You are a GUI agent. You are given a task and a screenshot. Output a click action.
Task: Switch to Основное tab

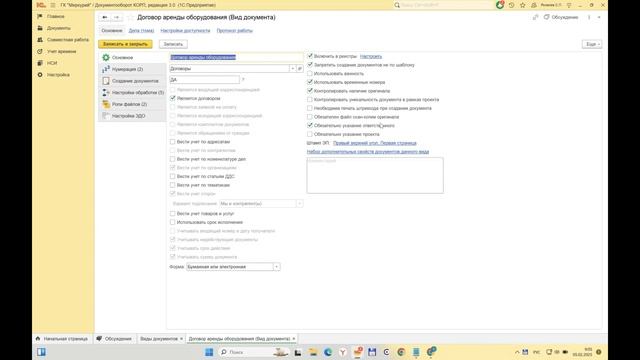click(112, 31)
